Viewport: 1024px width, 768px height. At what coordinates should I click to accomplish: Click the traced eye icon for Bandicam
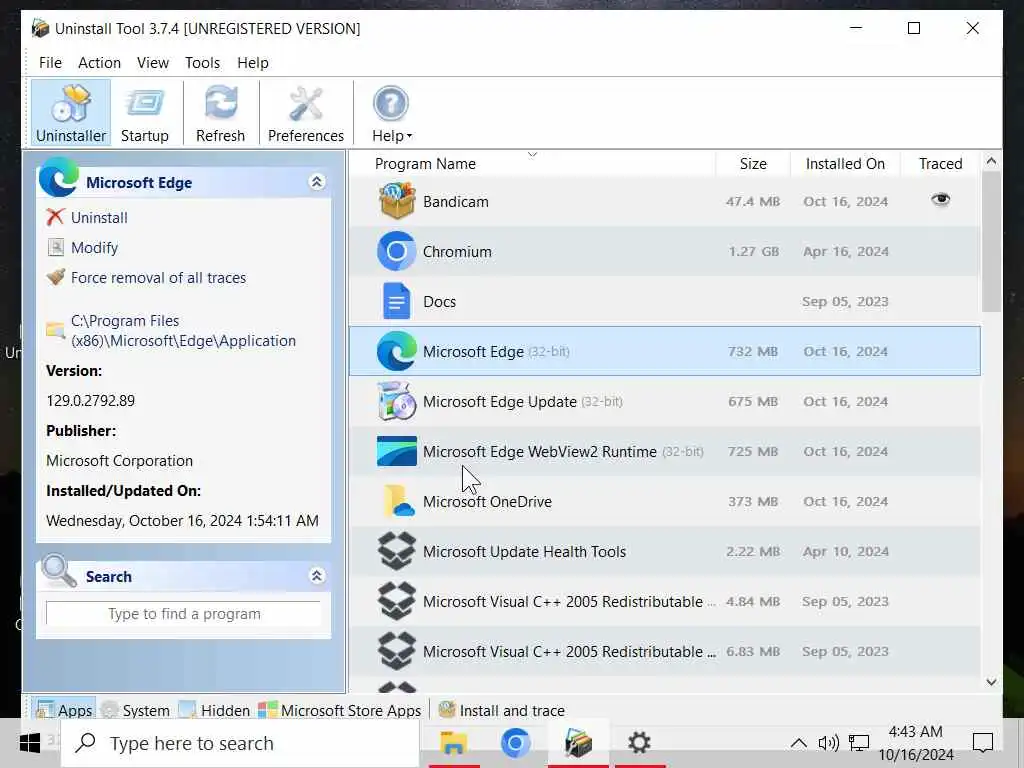coord(940,199)
